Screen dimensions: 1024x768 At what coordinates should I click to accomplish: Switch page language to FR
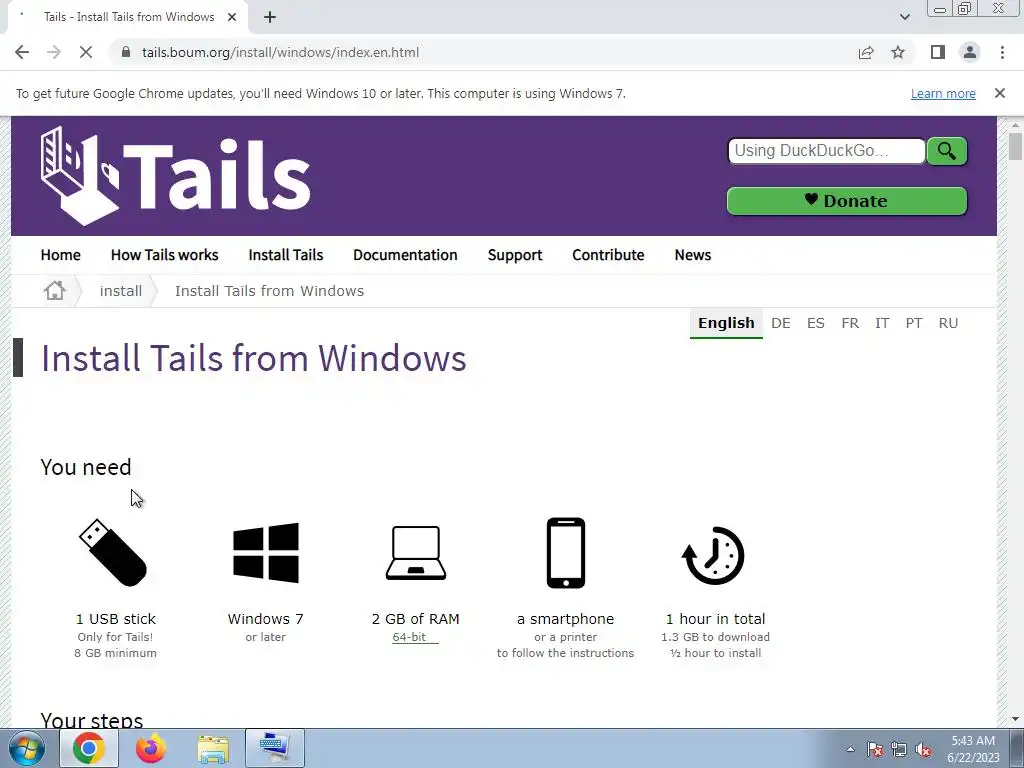(x=850, y=323)
